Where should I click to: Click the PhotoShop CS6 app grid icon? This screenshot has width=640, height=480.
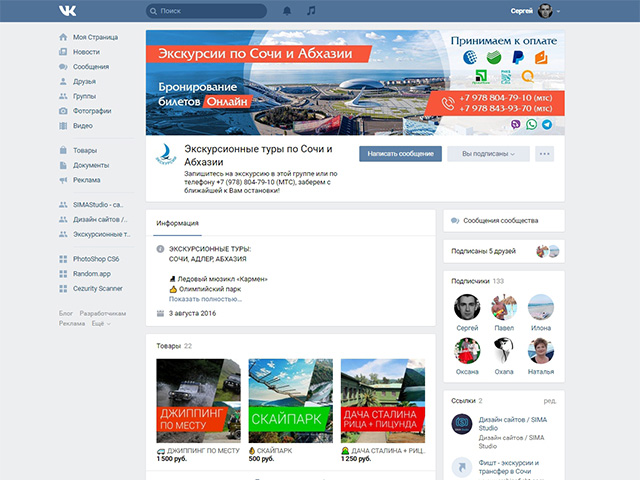[x=63, y=259]
